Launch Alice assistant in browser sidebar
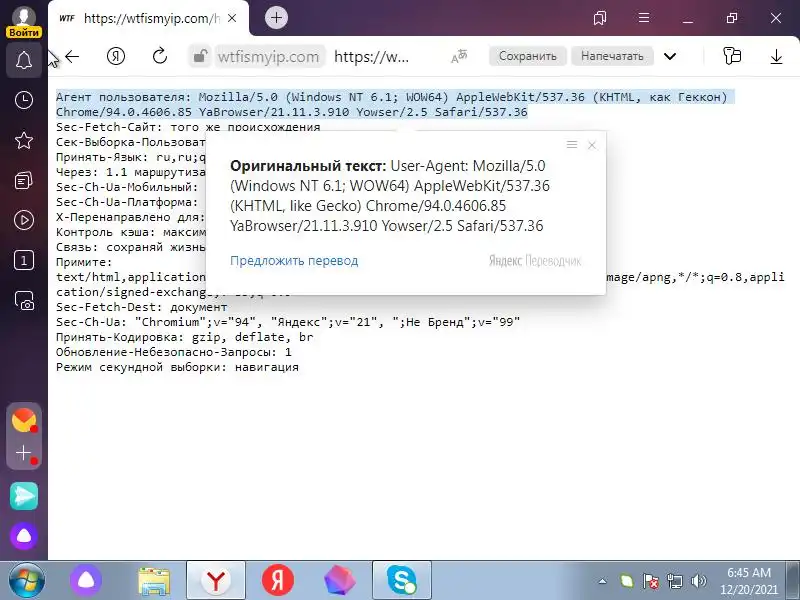This screenshot has width=800, height=600. point(24,536)
